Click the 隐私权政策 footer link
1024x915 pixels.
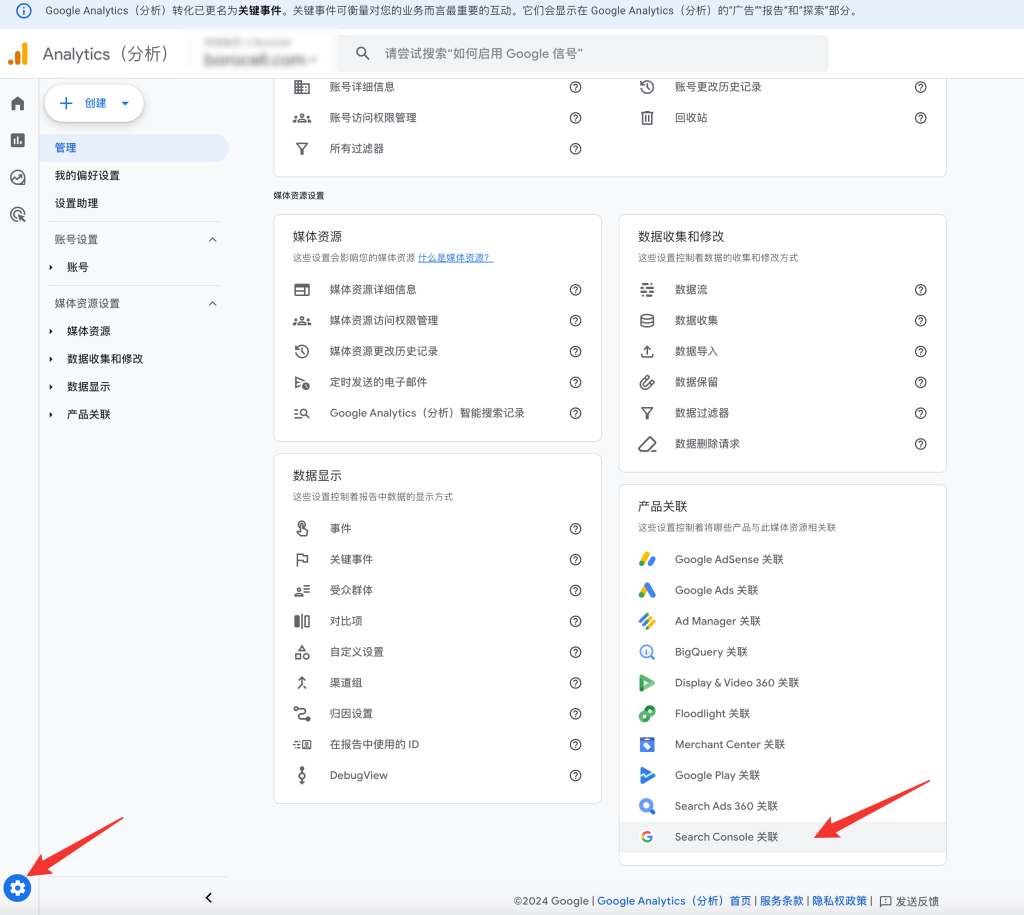pyautogui.click(x=839, y=901)
